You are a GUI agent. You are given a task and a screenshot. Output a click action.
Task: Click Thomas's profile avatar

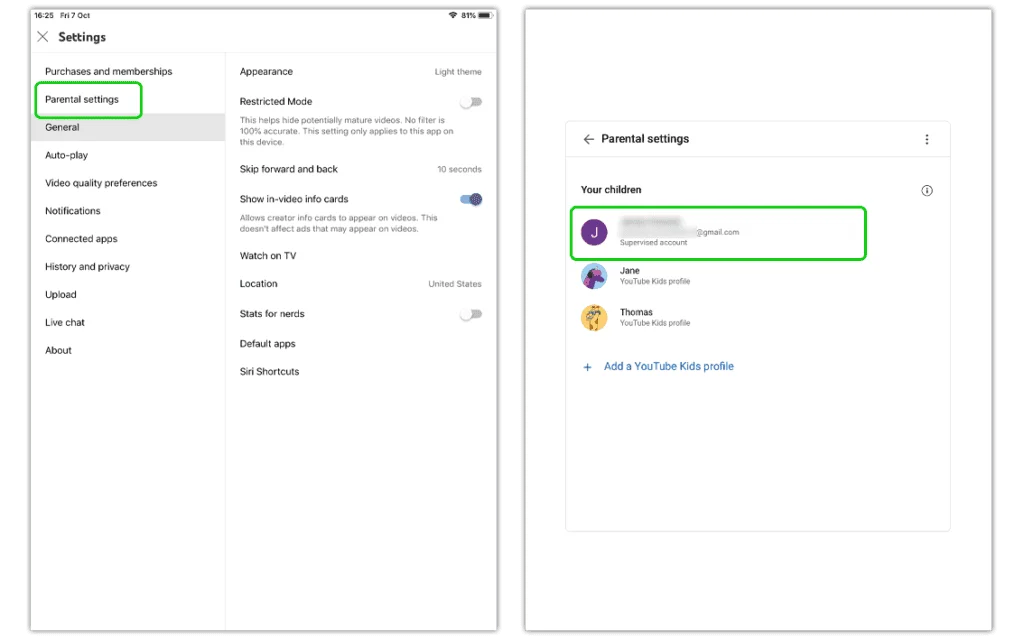click(x=594, y=318)
